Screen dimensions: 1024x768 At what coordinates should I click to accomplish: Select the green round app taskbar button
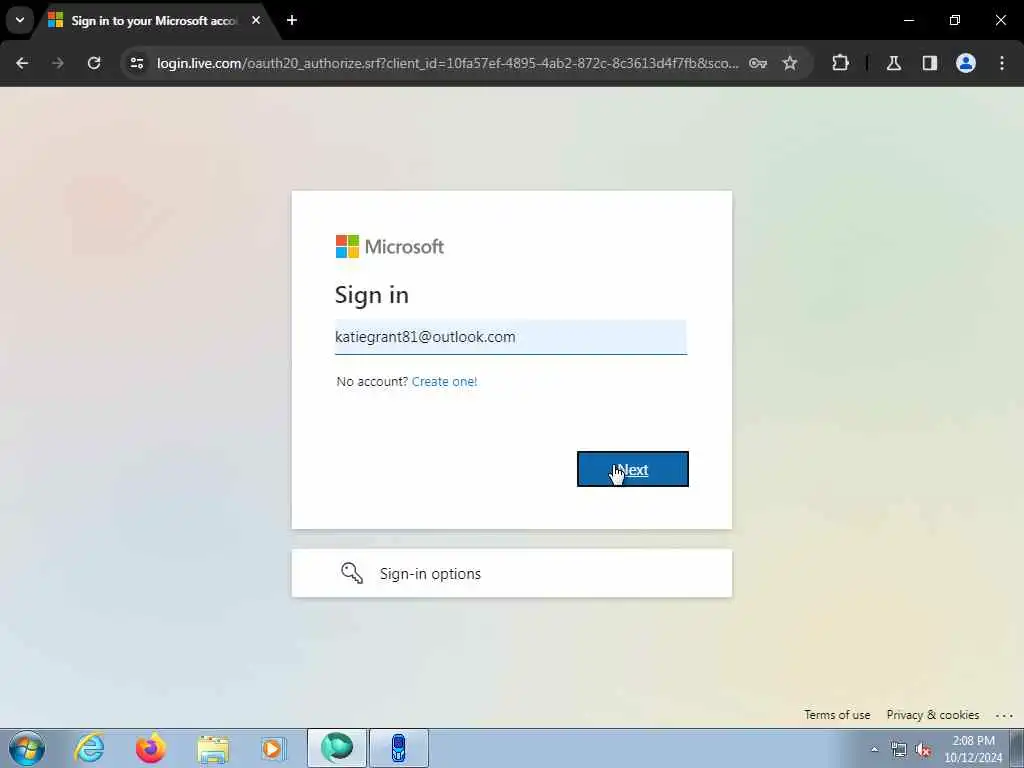coord(337,748)
